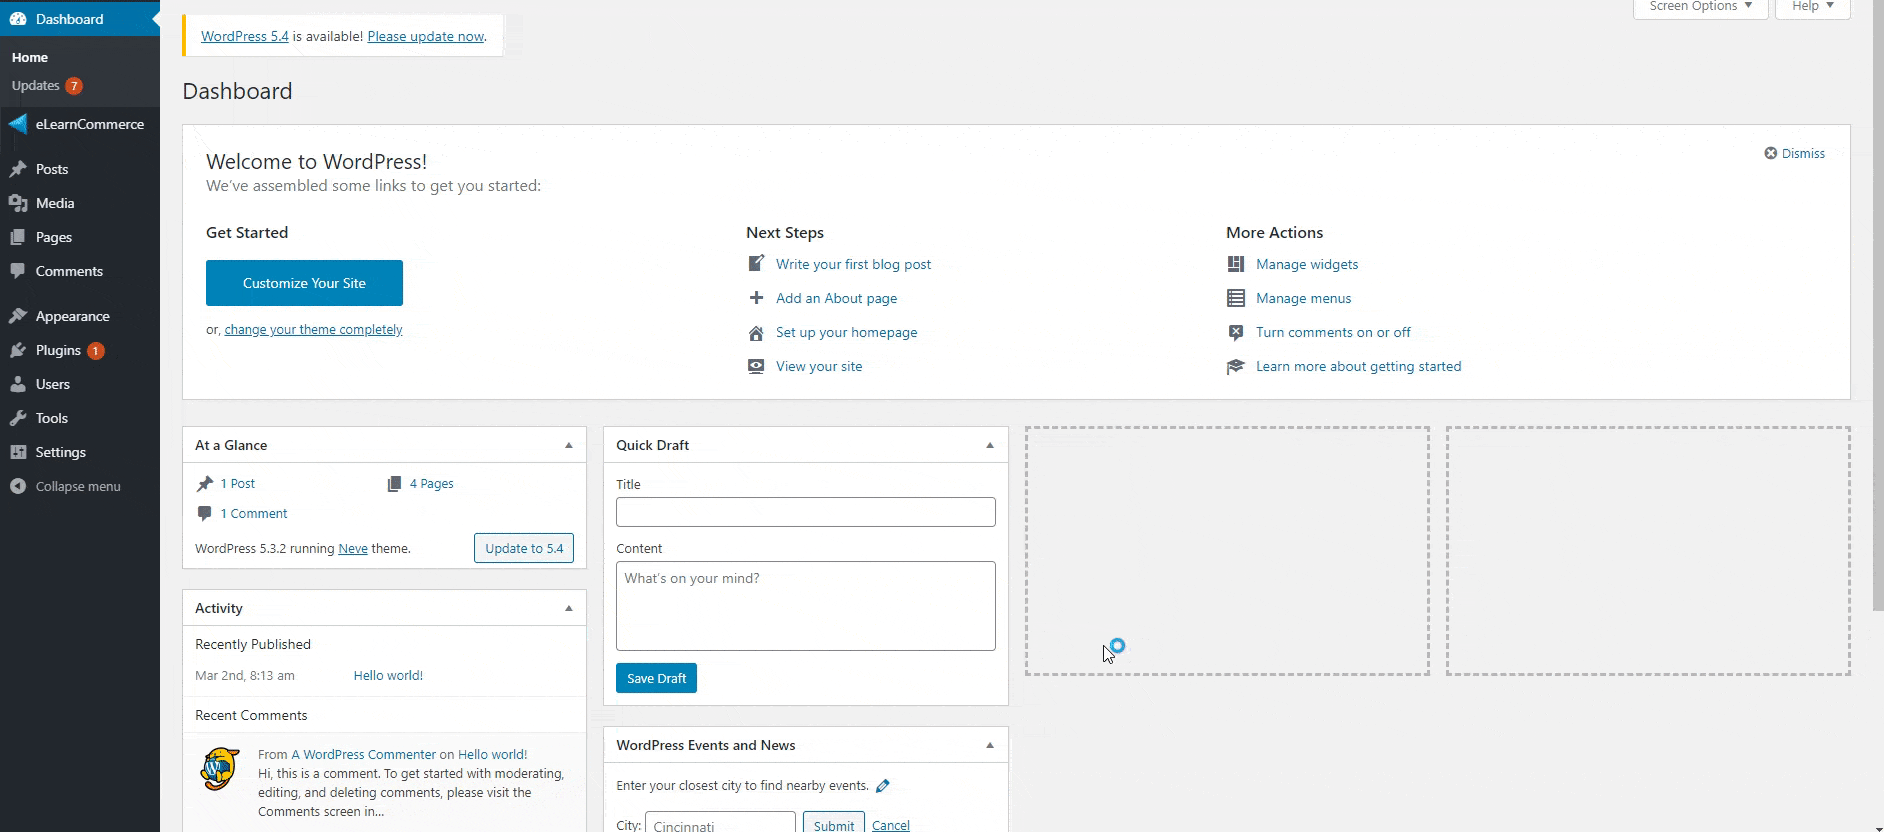Screen dimensions: 1884x832
Task: Click the page vertical scrollbar
Action: [x=1877, y=305]
